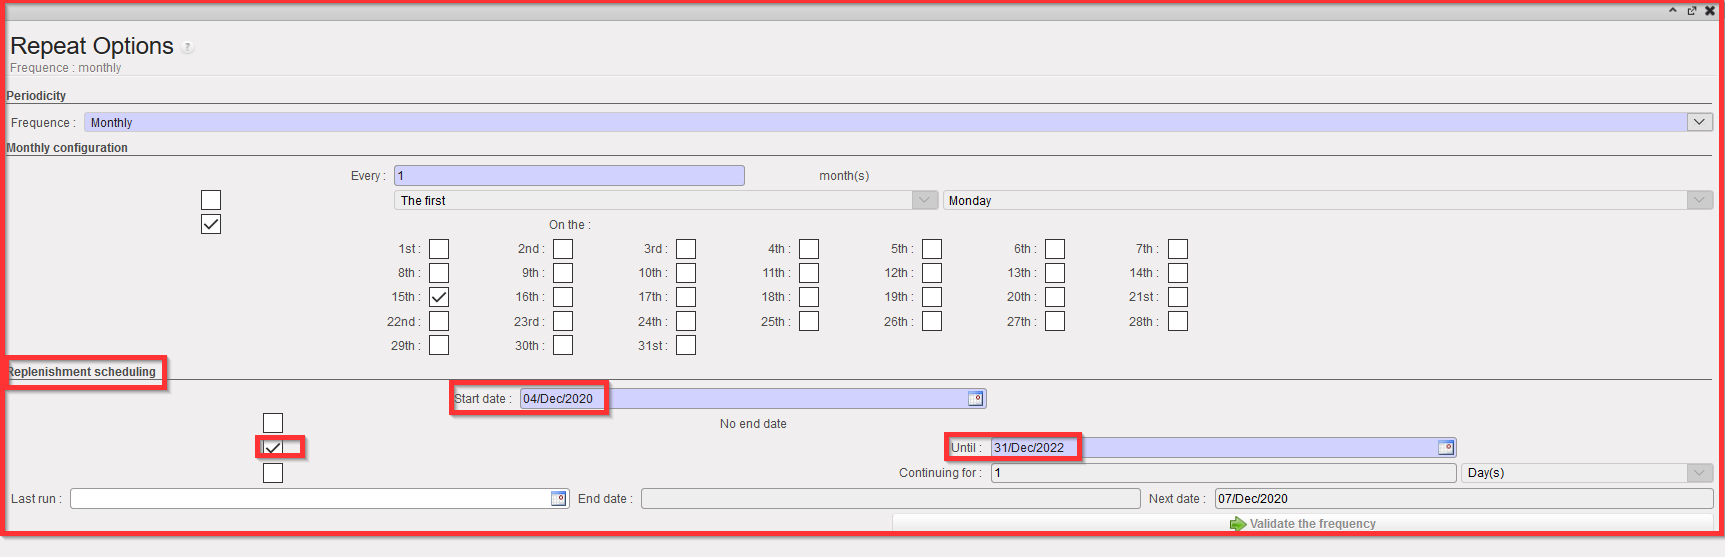The height and width of the screenshot is (557, 1725).
Task: Uncheck the 15th day checkbox
Action: point(439,297)
